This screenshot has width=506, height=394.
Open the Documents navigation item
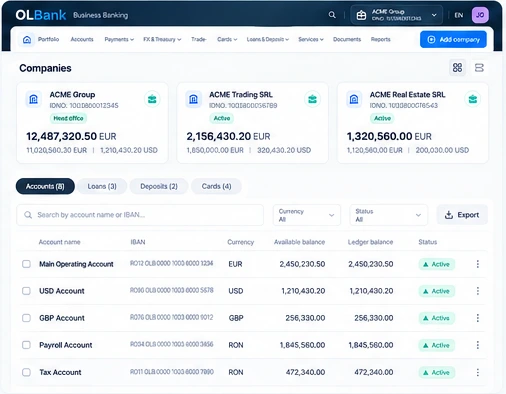tap(347, 39)
